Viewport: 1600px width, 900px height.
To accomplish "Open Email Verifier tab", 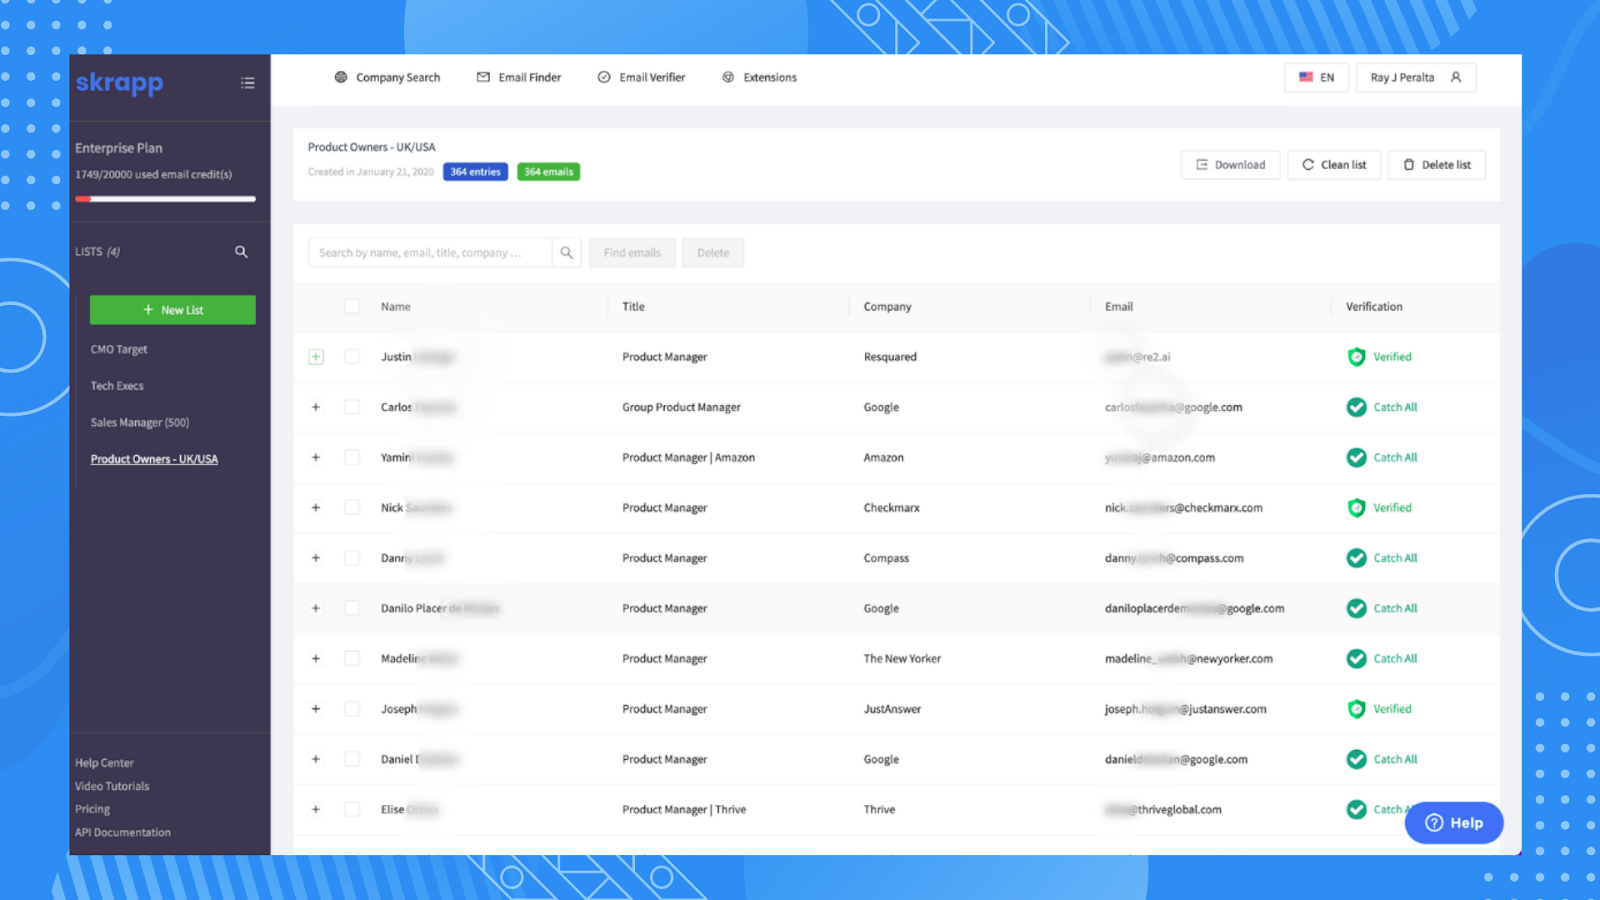I will coord(641,77).
